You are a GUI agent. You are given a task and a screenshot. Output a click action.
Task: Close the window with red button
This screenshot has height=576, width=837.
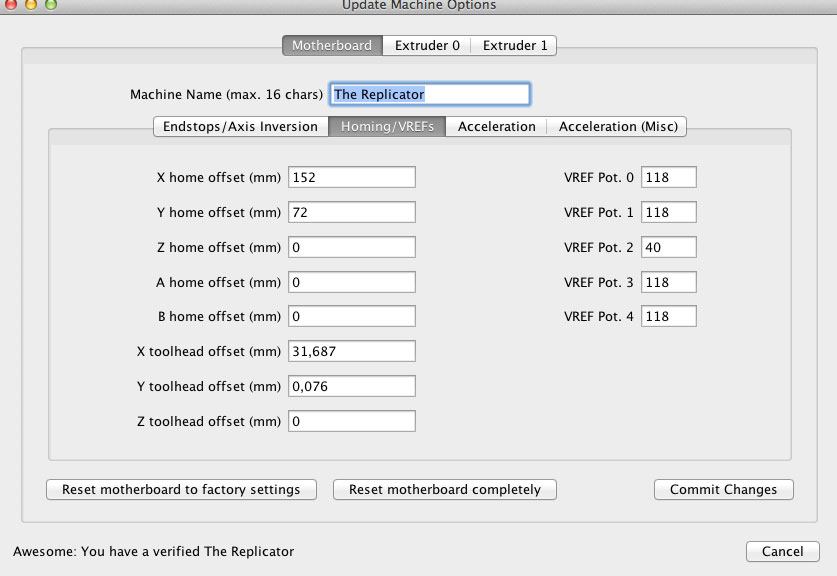10,4
